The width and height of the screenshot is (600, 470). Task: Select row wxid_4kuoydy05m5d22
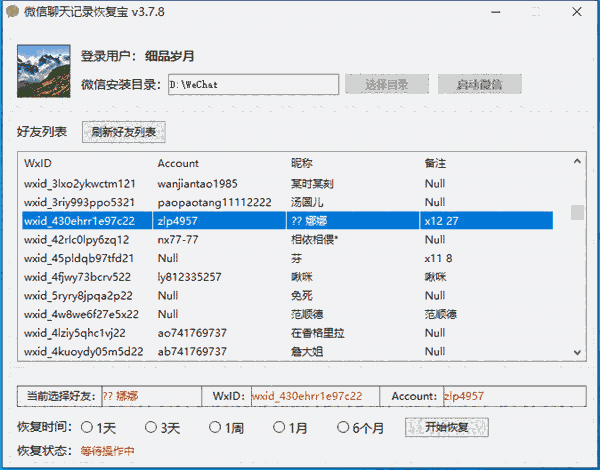[x=287, y=351]
